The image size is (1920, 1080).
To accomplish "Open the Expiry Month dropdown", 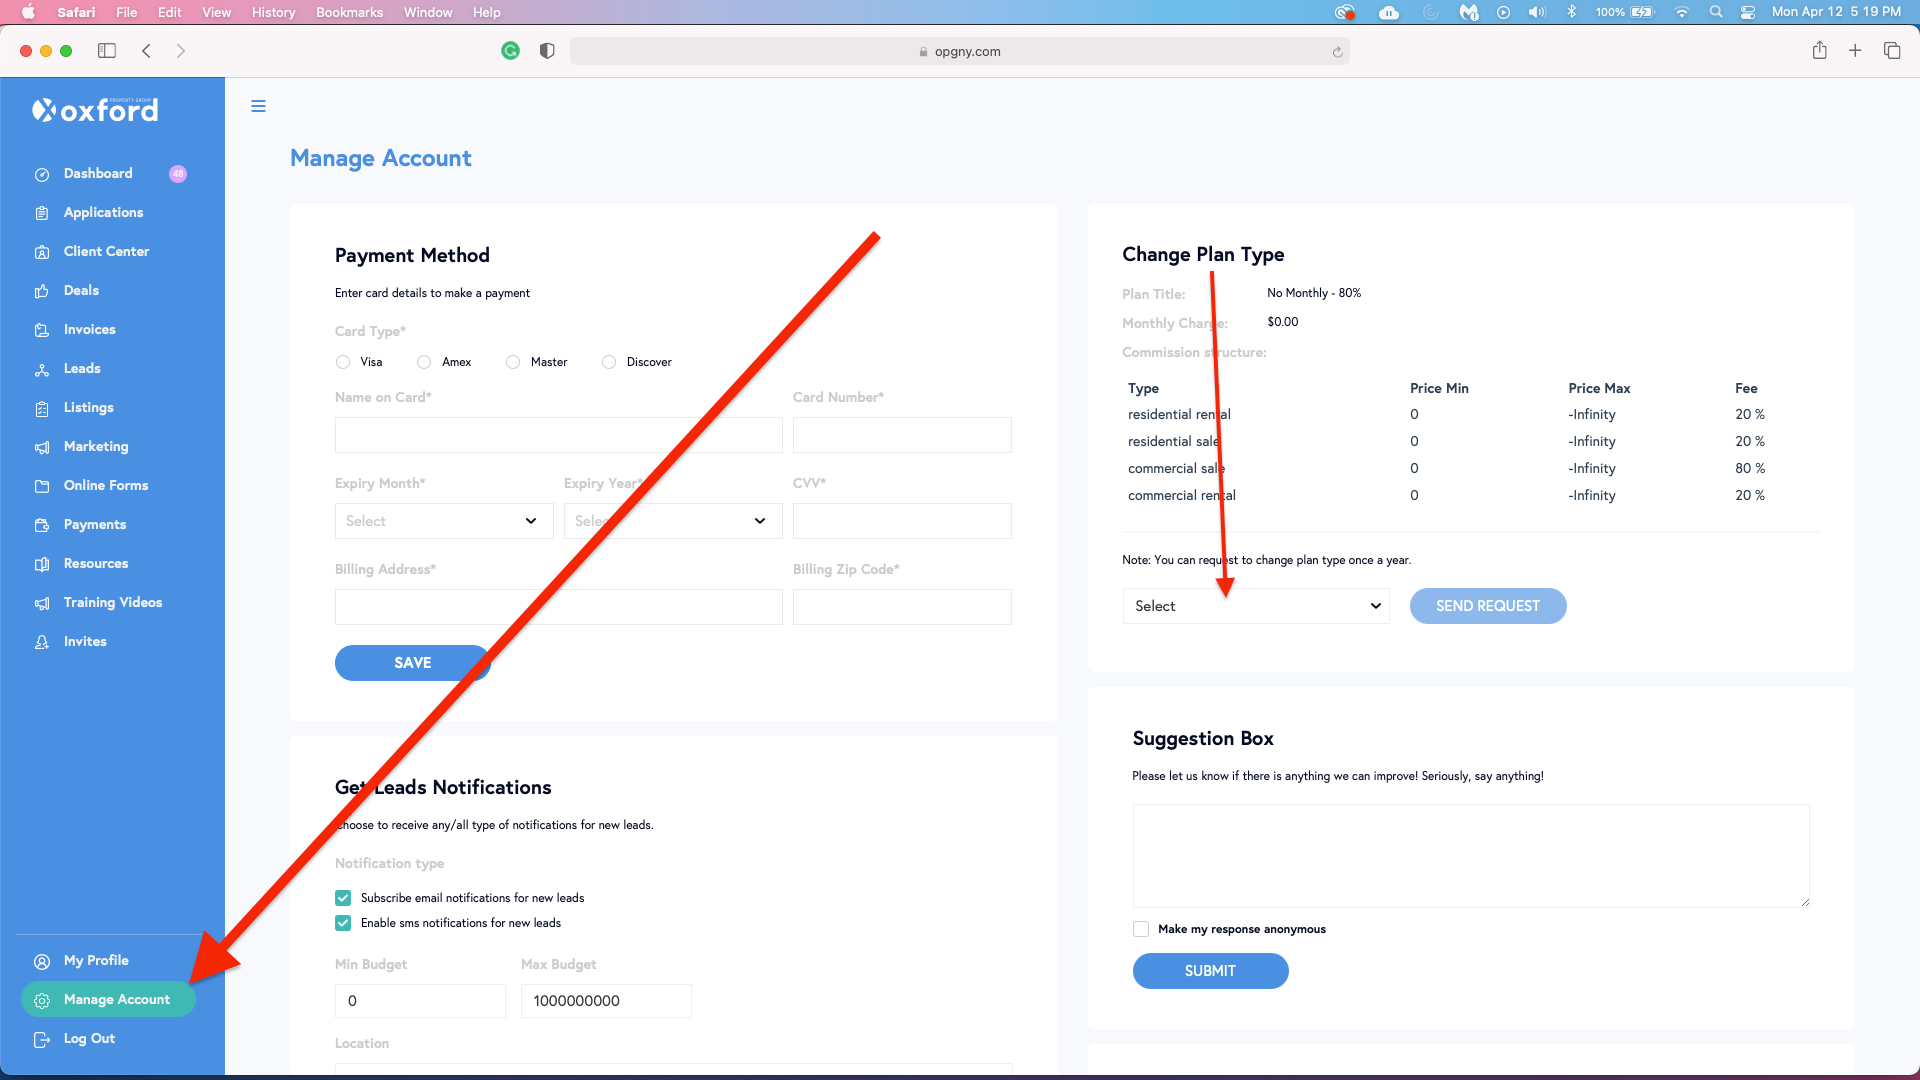I will [443, 521].
